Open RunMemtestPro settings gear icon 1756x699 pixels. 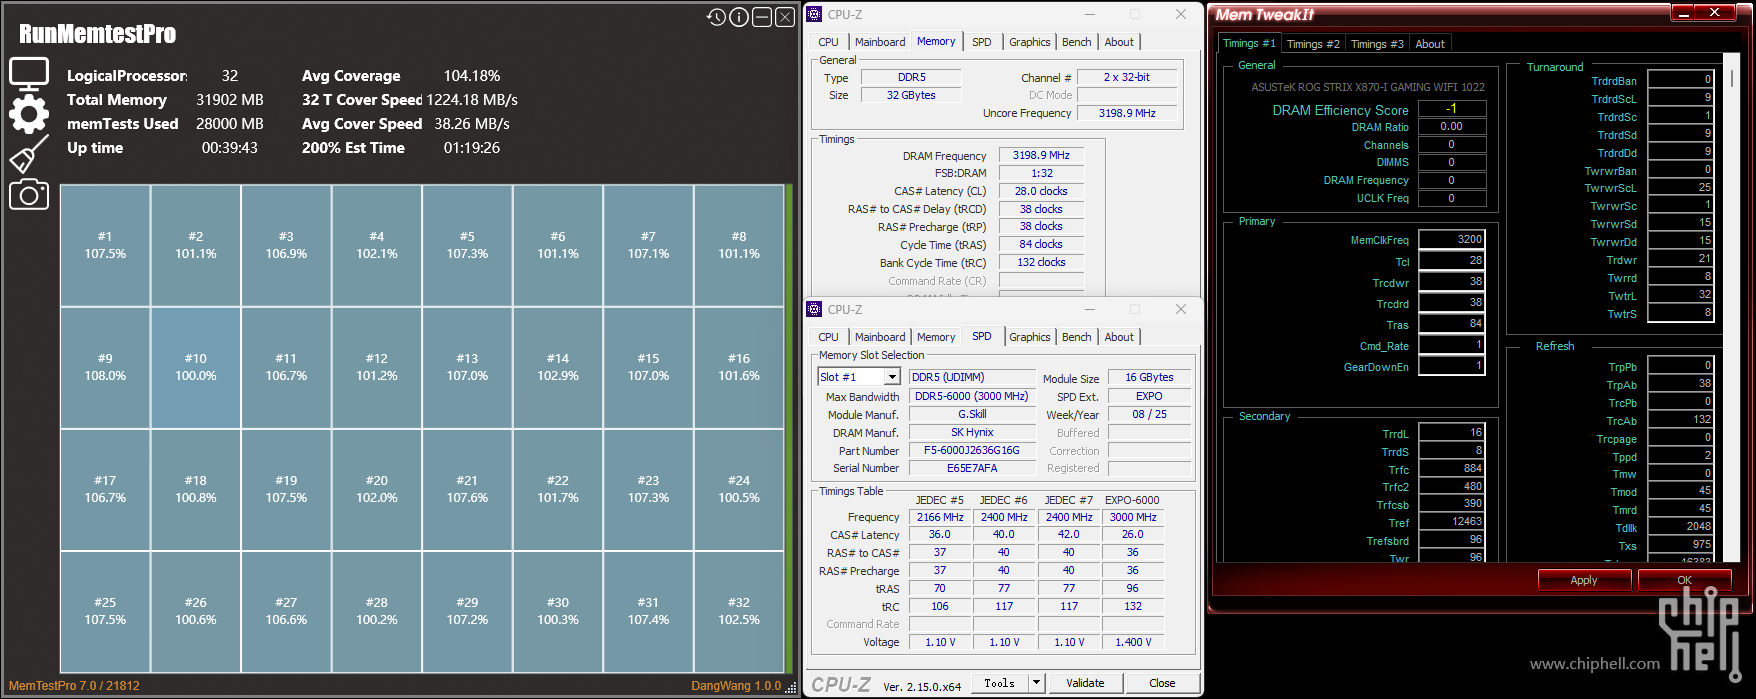pyautogui.click(x=29, y=114)
